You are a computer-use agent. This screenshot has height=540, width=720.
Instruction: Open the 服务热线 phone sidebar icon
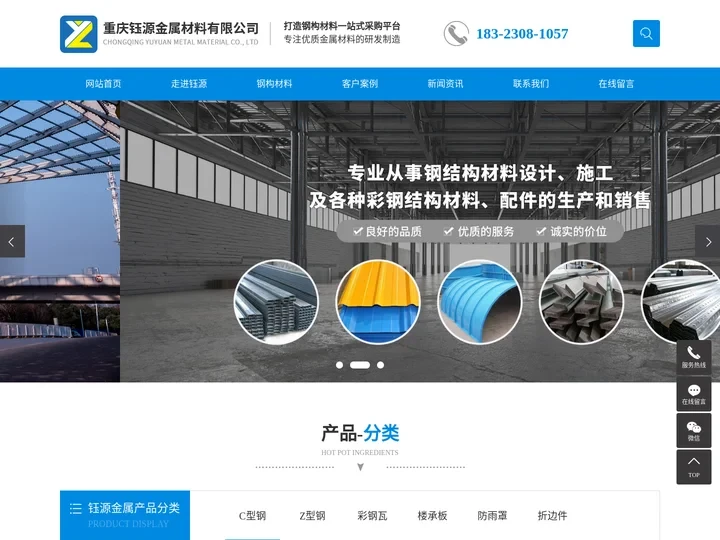pyautogui.click(x=694, y=357)
